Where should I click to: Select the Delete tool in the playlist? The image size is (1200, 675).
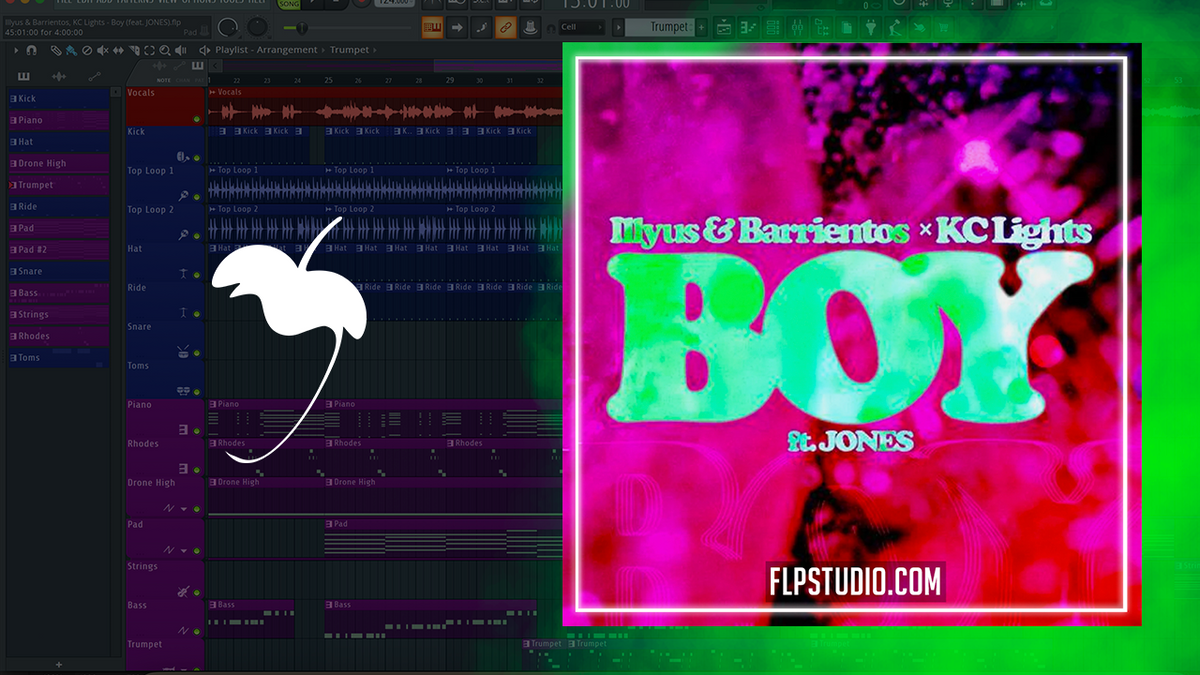(x=87, y=50)
